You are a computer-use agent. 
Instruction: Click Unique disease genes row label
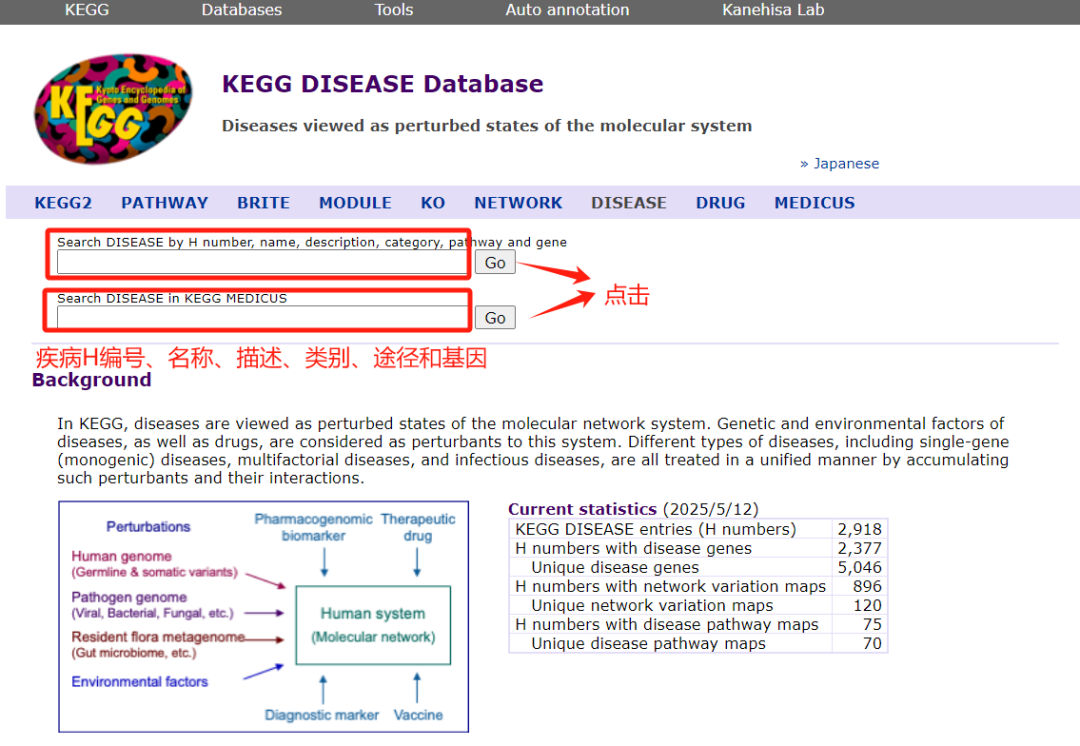[615, 568]
